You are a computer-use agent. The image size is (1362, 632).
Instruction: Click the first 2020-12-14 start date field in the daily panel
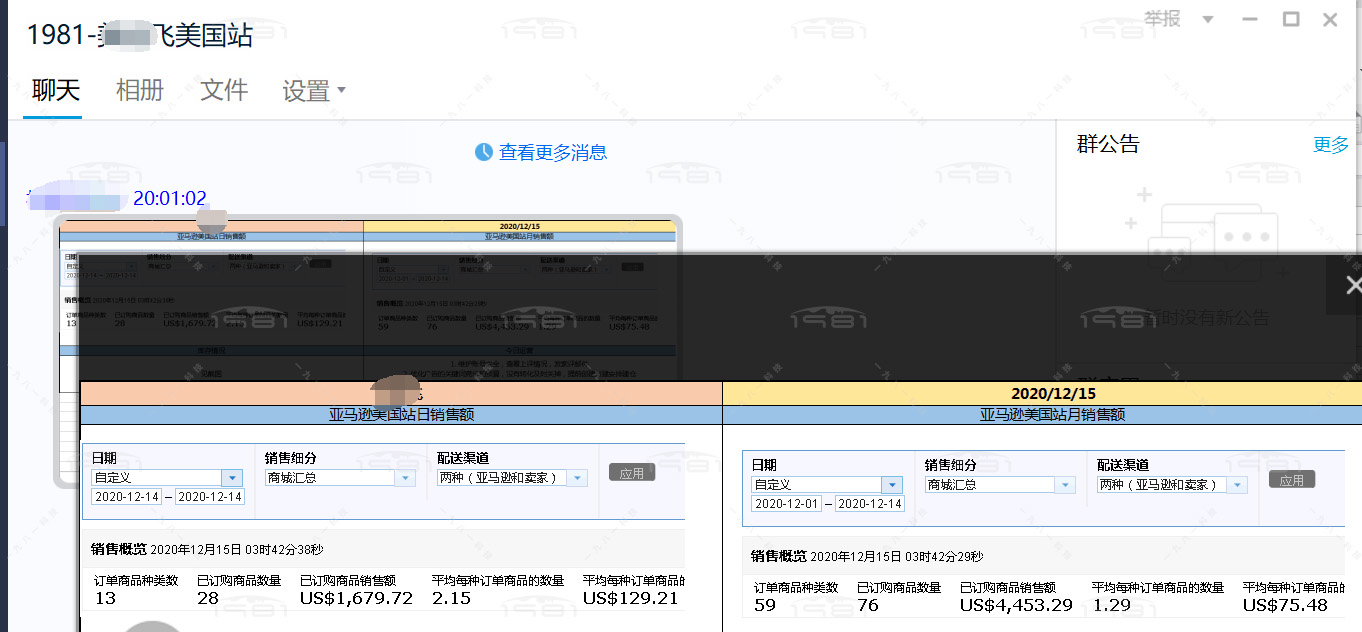127,497
